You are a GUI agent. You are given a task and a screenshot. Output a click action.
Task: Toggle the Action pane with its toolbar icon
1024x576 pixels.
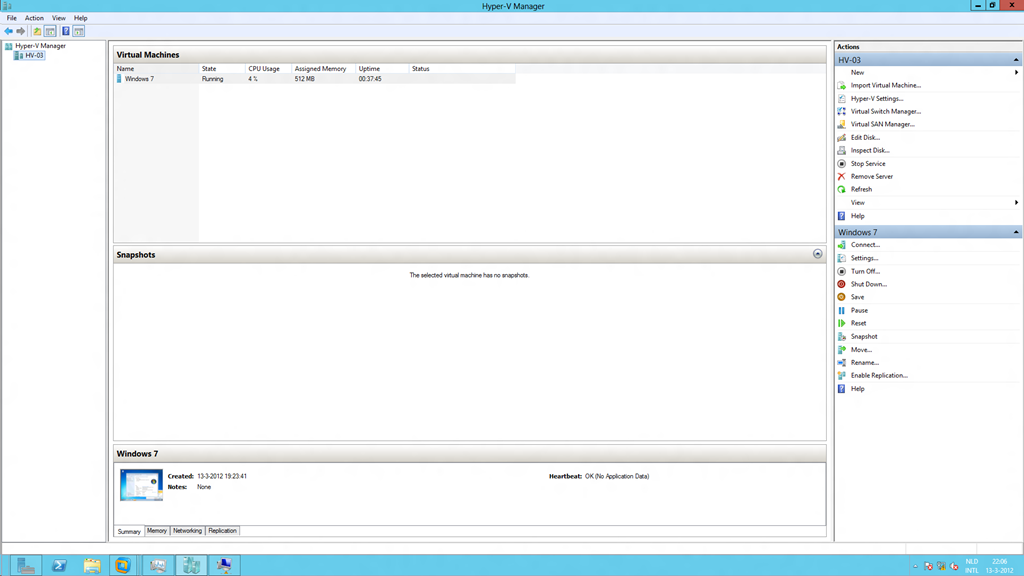pyautogui.click(x=78, y=31)
